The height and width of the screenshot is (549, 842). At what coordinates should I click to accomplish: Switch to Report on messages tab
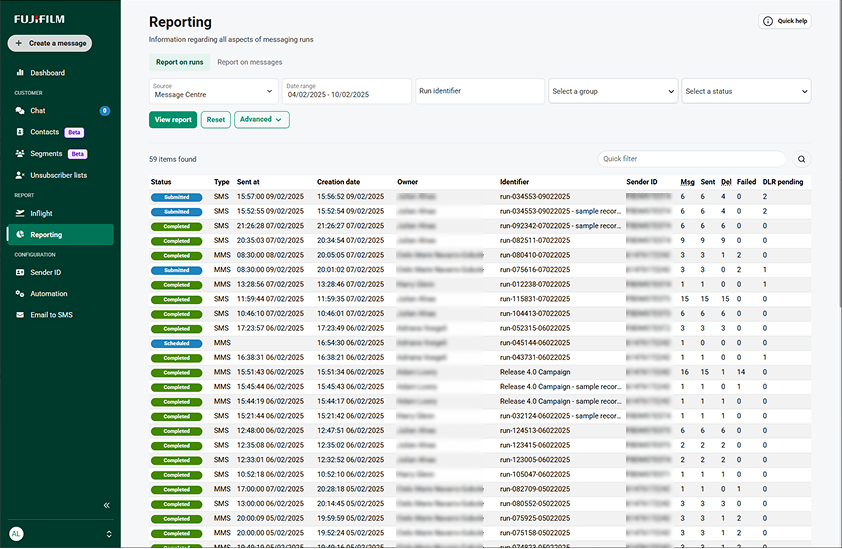pos(249,62)
